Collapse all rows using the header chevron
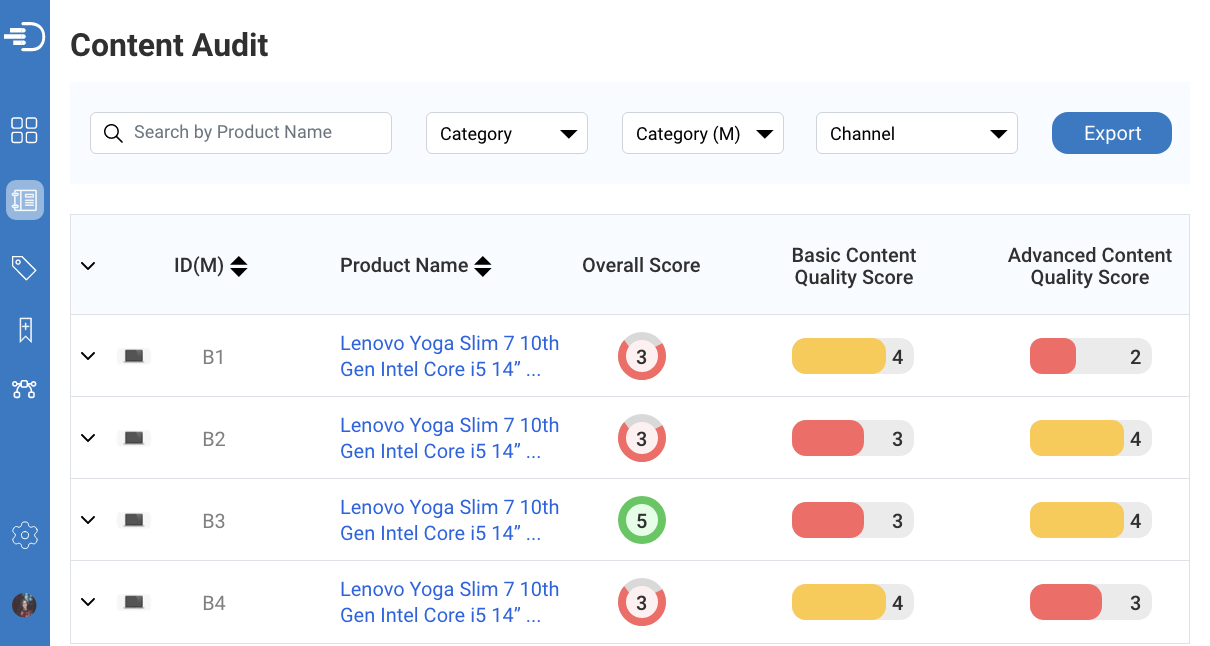The image size is (1210, 646). point(87,266)
